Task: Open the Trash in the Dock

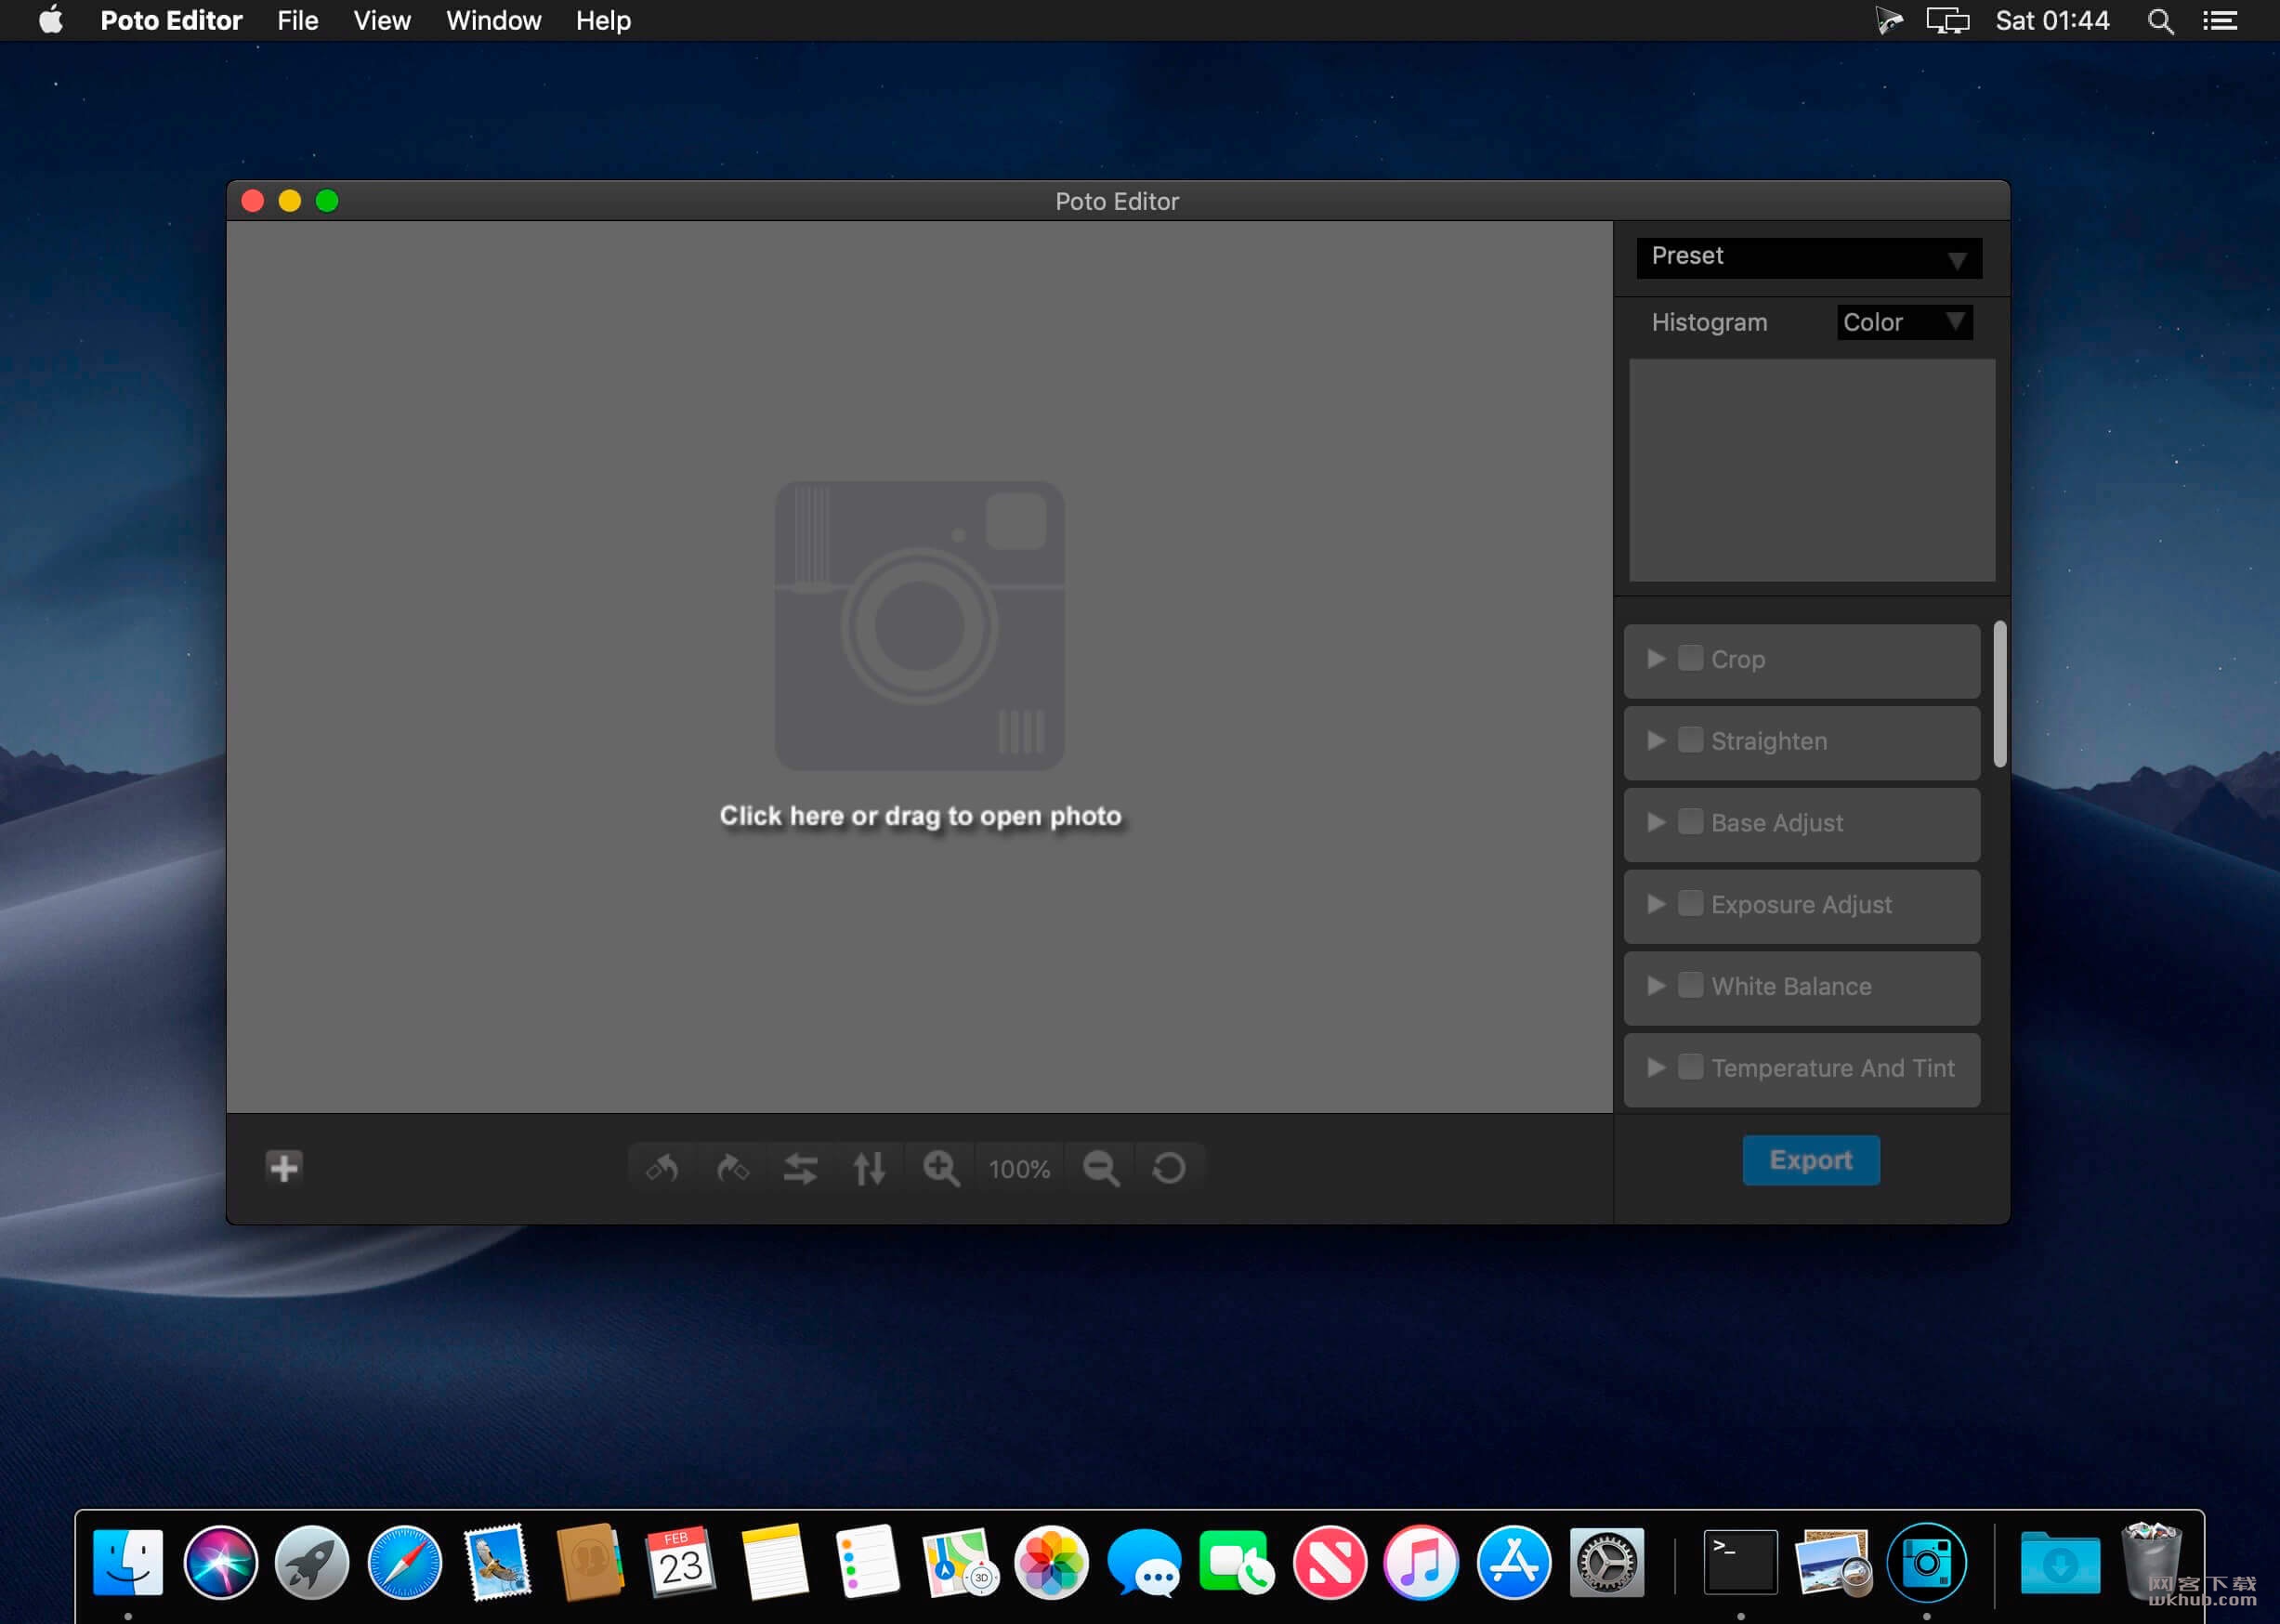Action: point(2151,1563)
